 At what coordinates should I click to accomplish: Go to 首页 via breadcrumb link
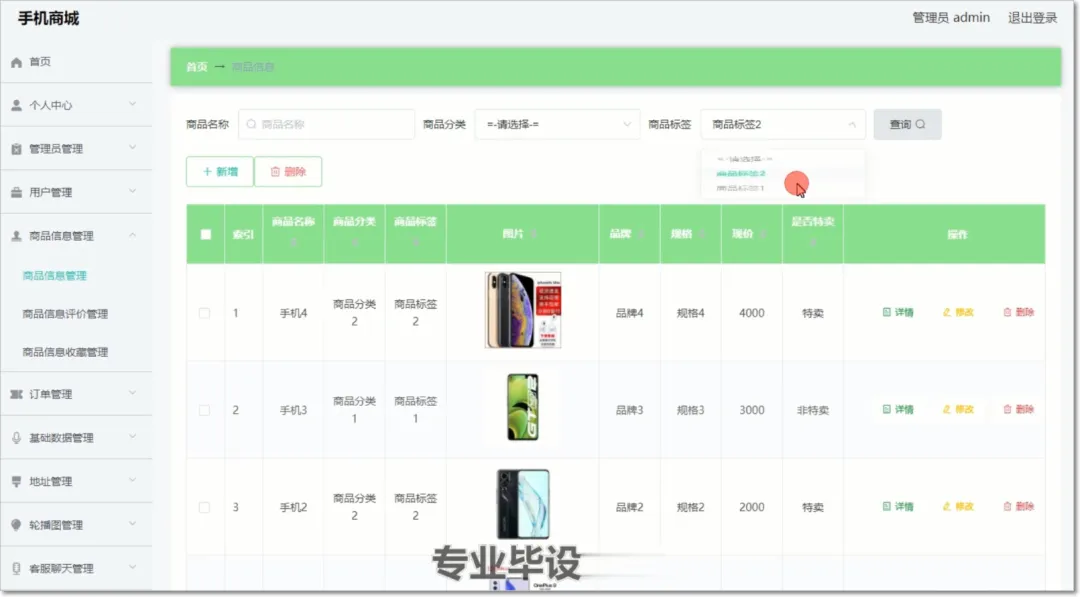pyautogui.click(x=196, y=67)
